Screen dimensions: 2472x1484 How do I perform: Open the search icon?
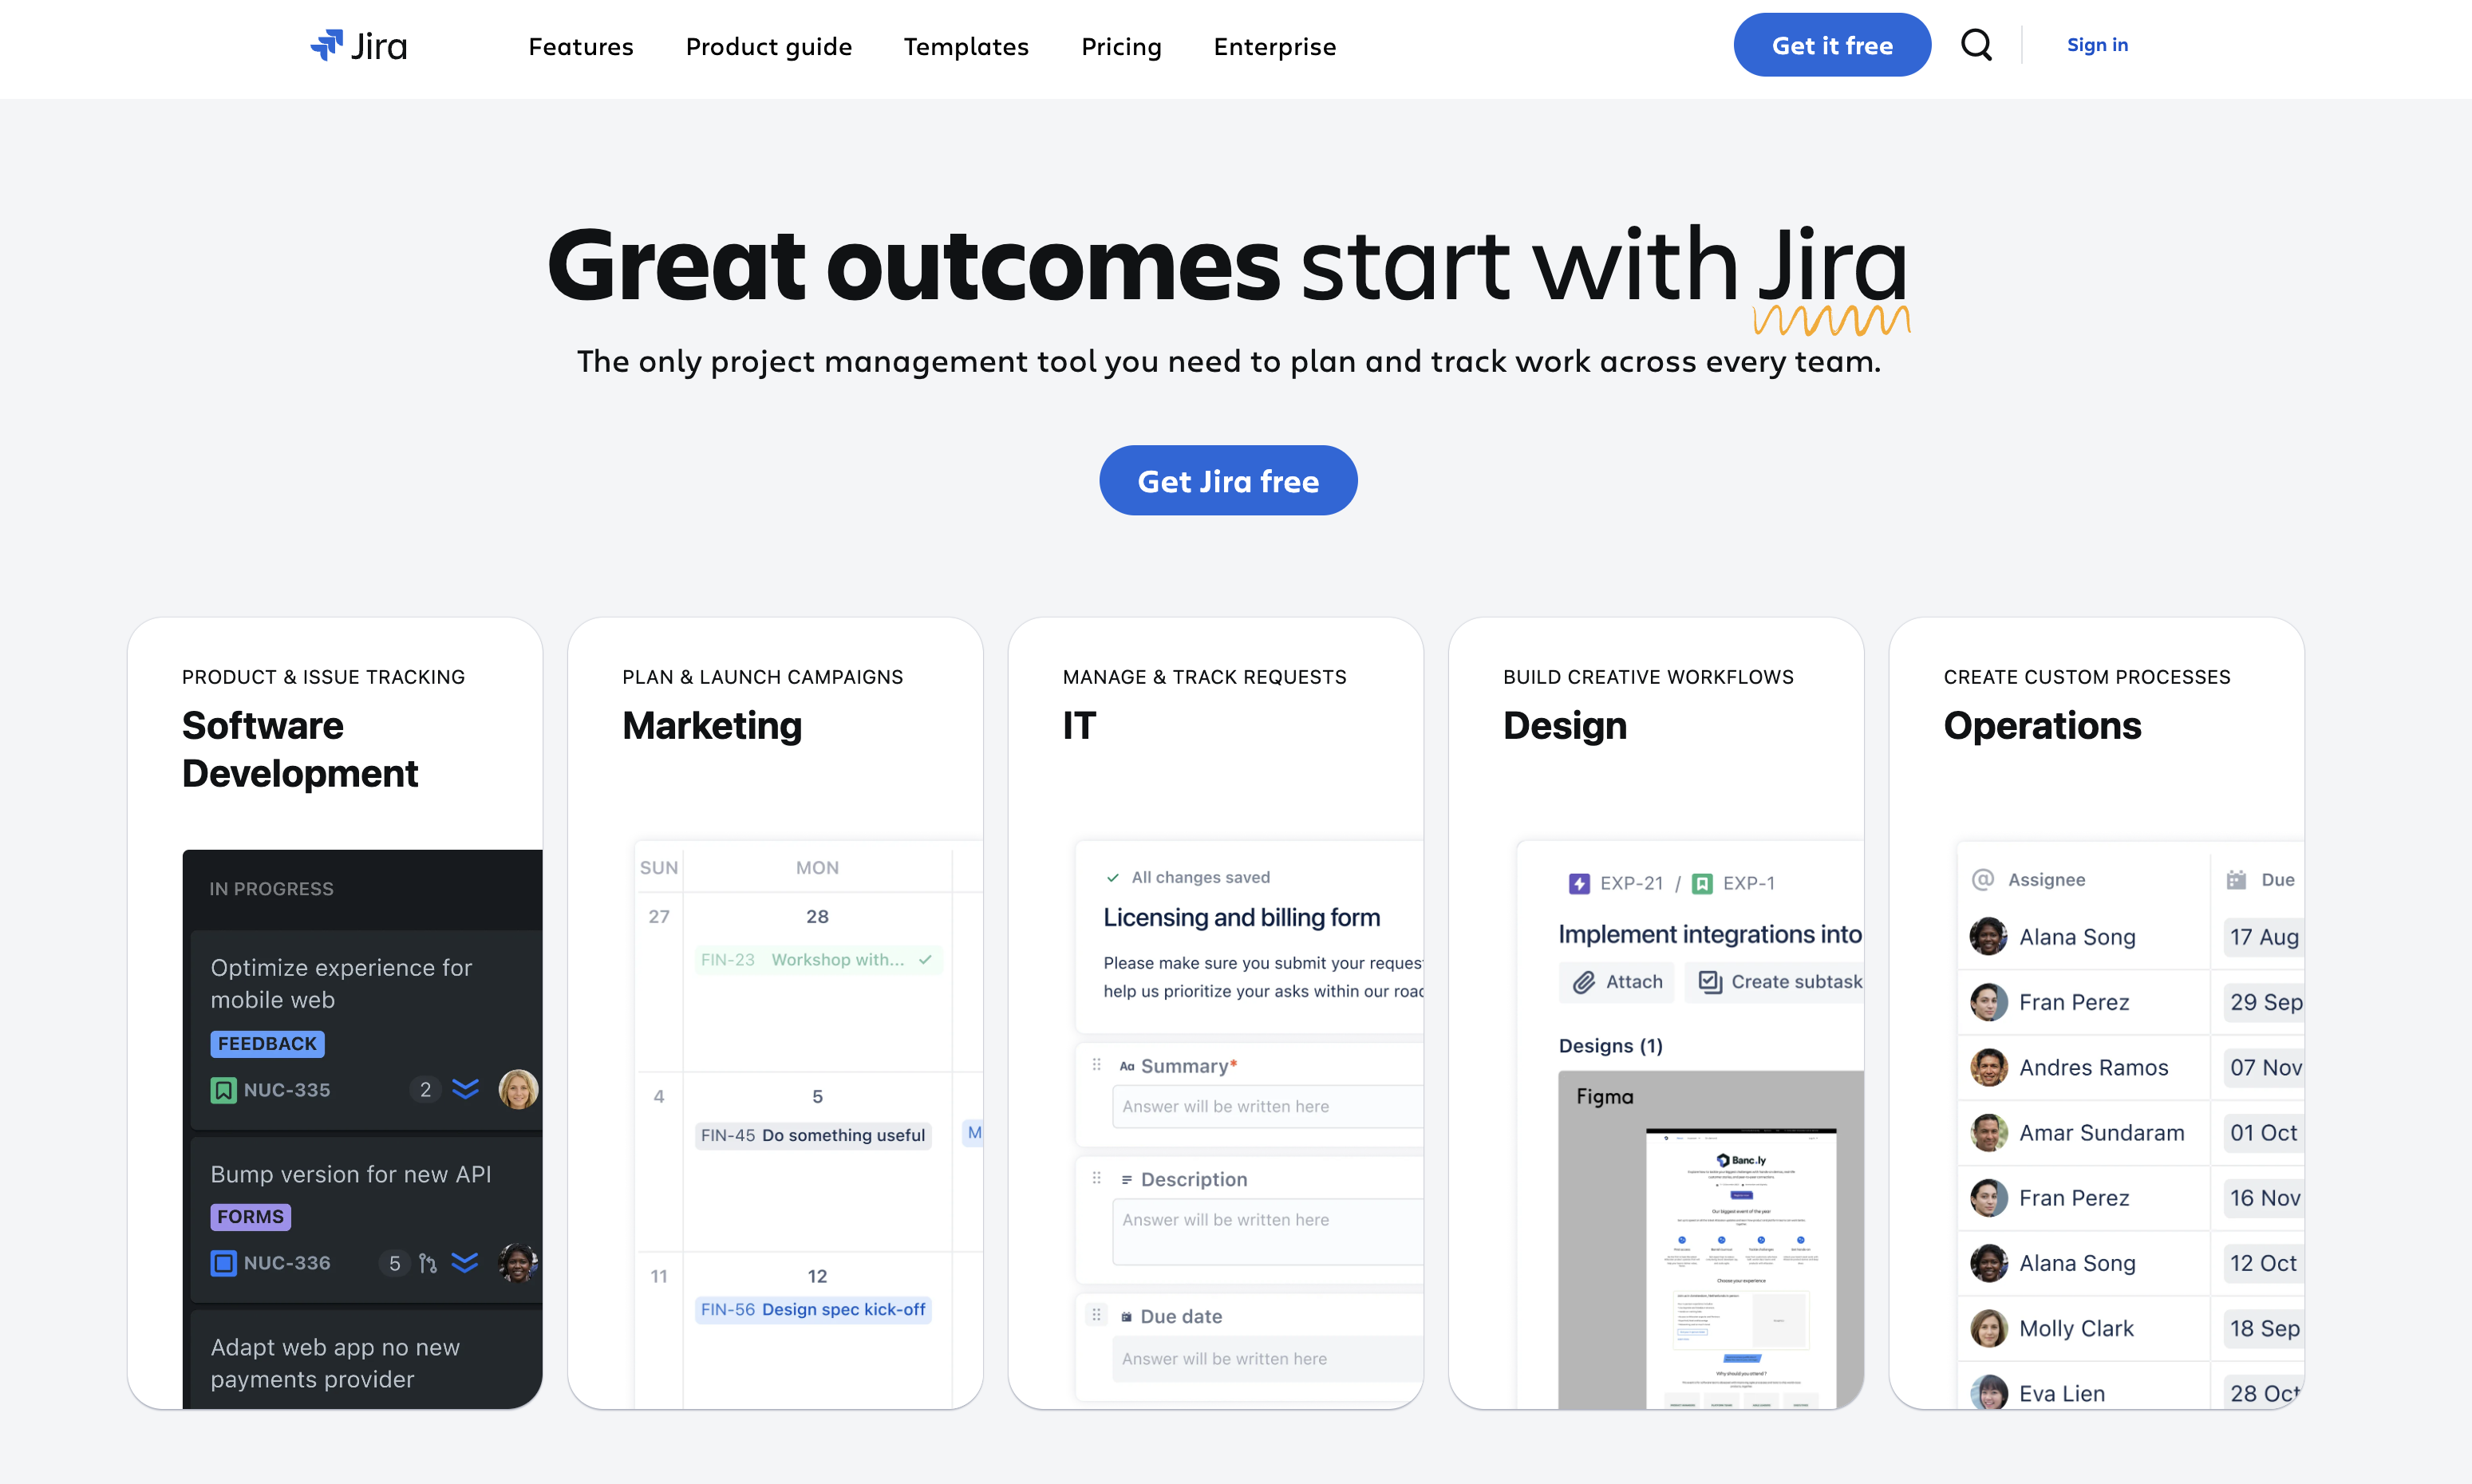[x=1976, y=44]
